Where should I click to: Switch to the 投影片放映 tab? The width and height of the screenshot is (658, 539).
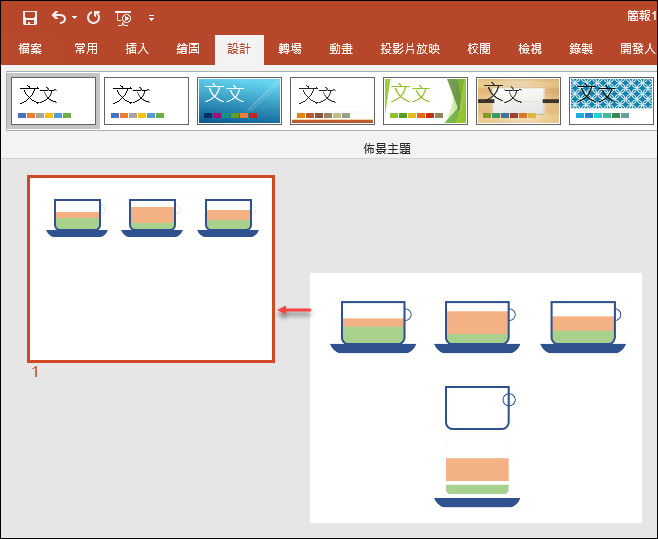point(410,49)
